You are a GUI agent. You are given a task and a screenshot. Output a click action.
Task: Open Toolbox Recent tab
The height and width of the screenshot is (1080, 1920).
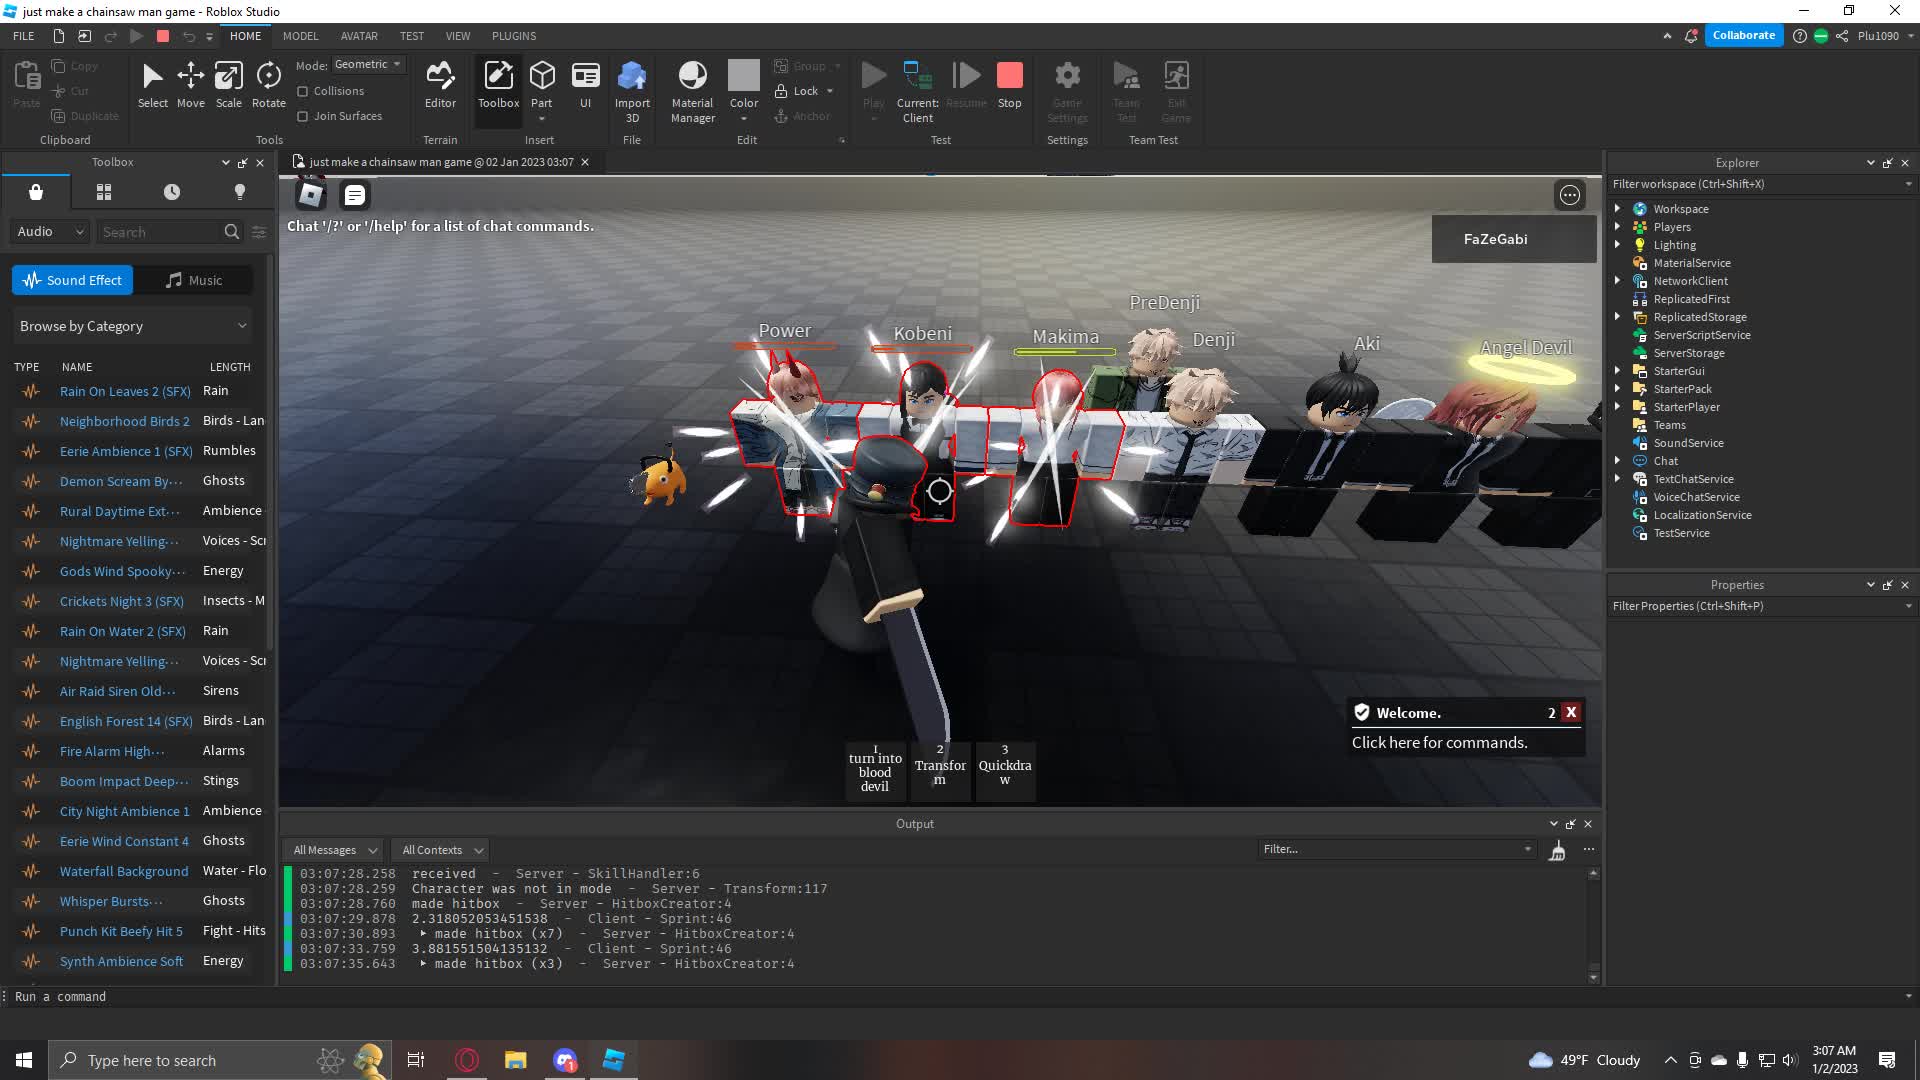coord(172,192)
